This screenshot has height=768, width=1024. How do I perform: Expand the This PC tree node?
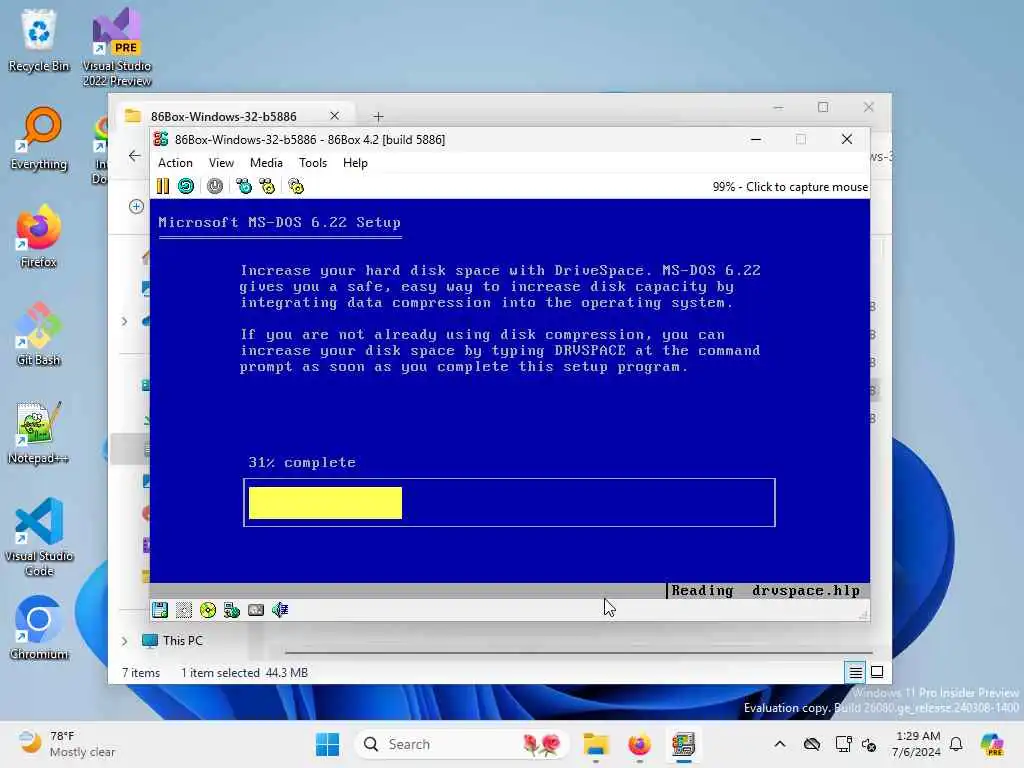125,641
